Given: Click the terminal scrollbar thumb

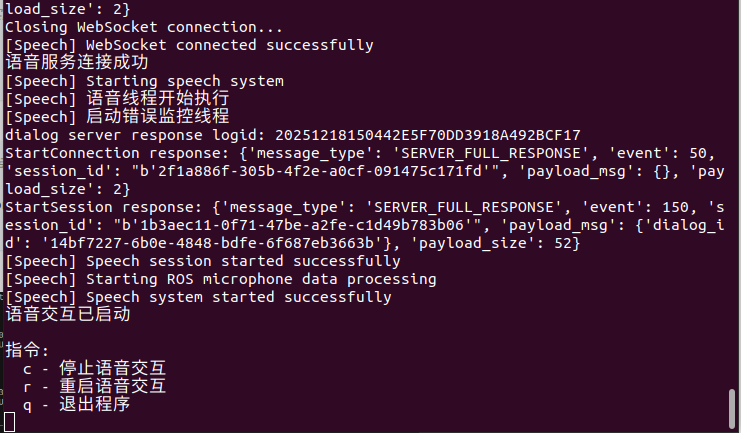Looking at the screenshot, I should tap(733, 408).
